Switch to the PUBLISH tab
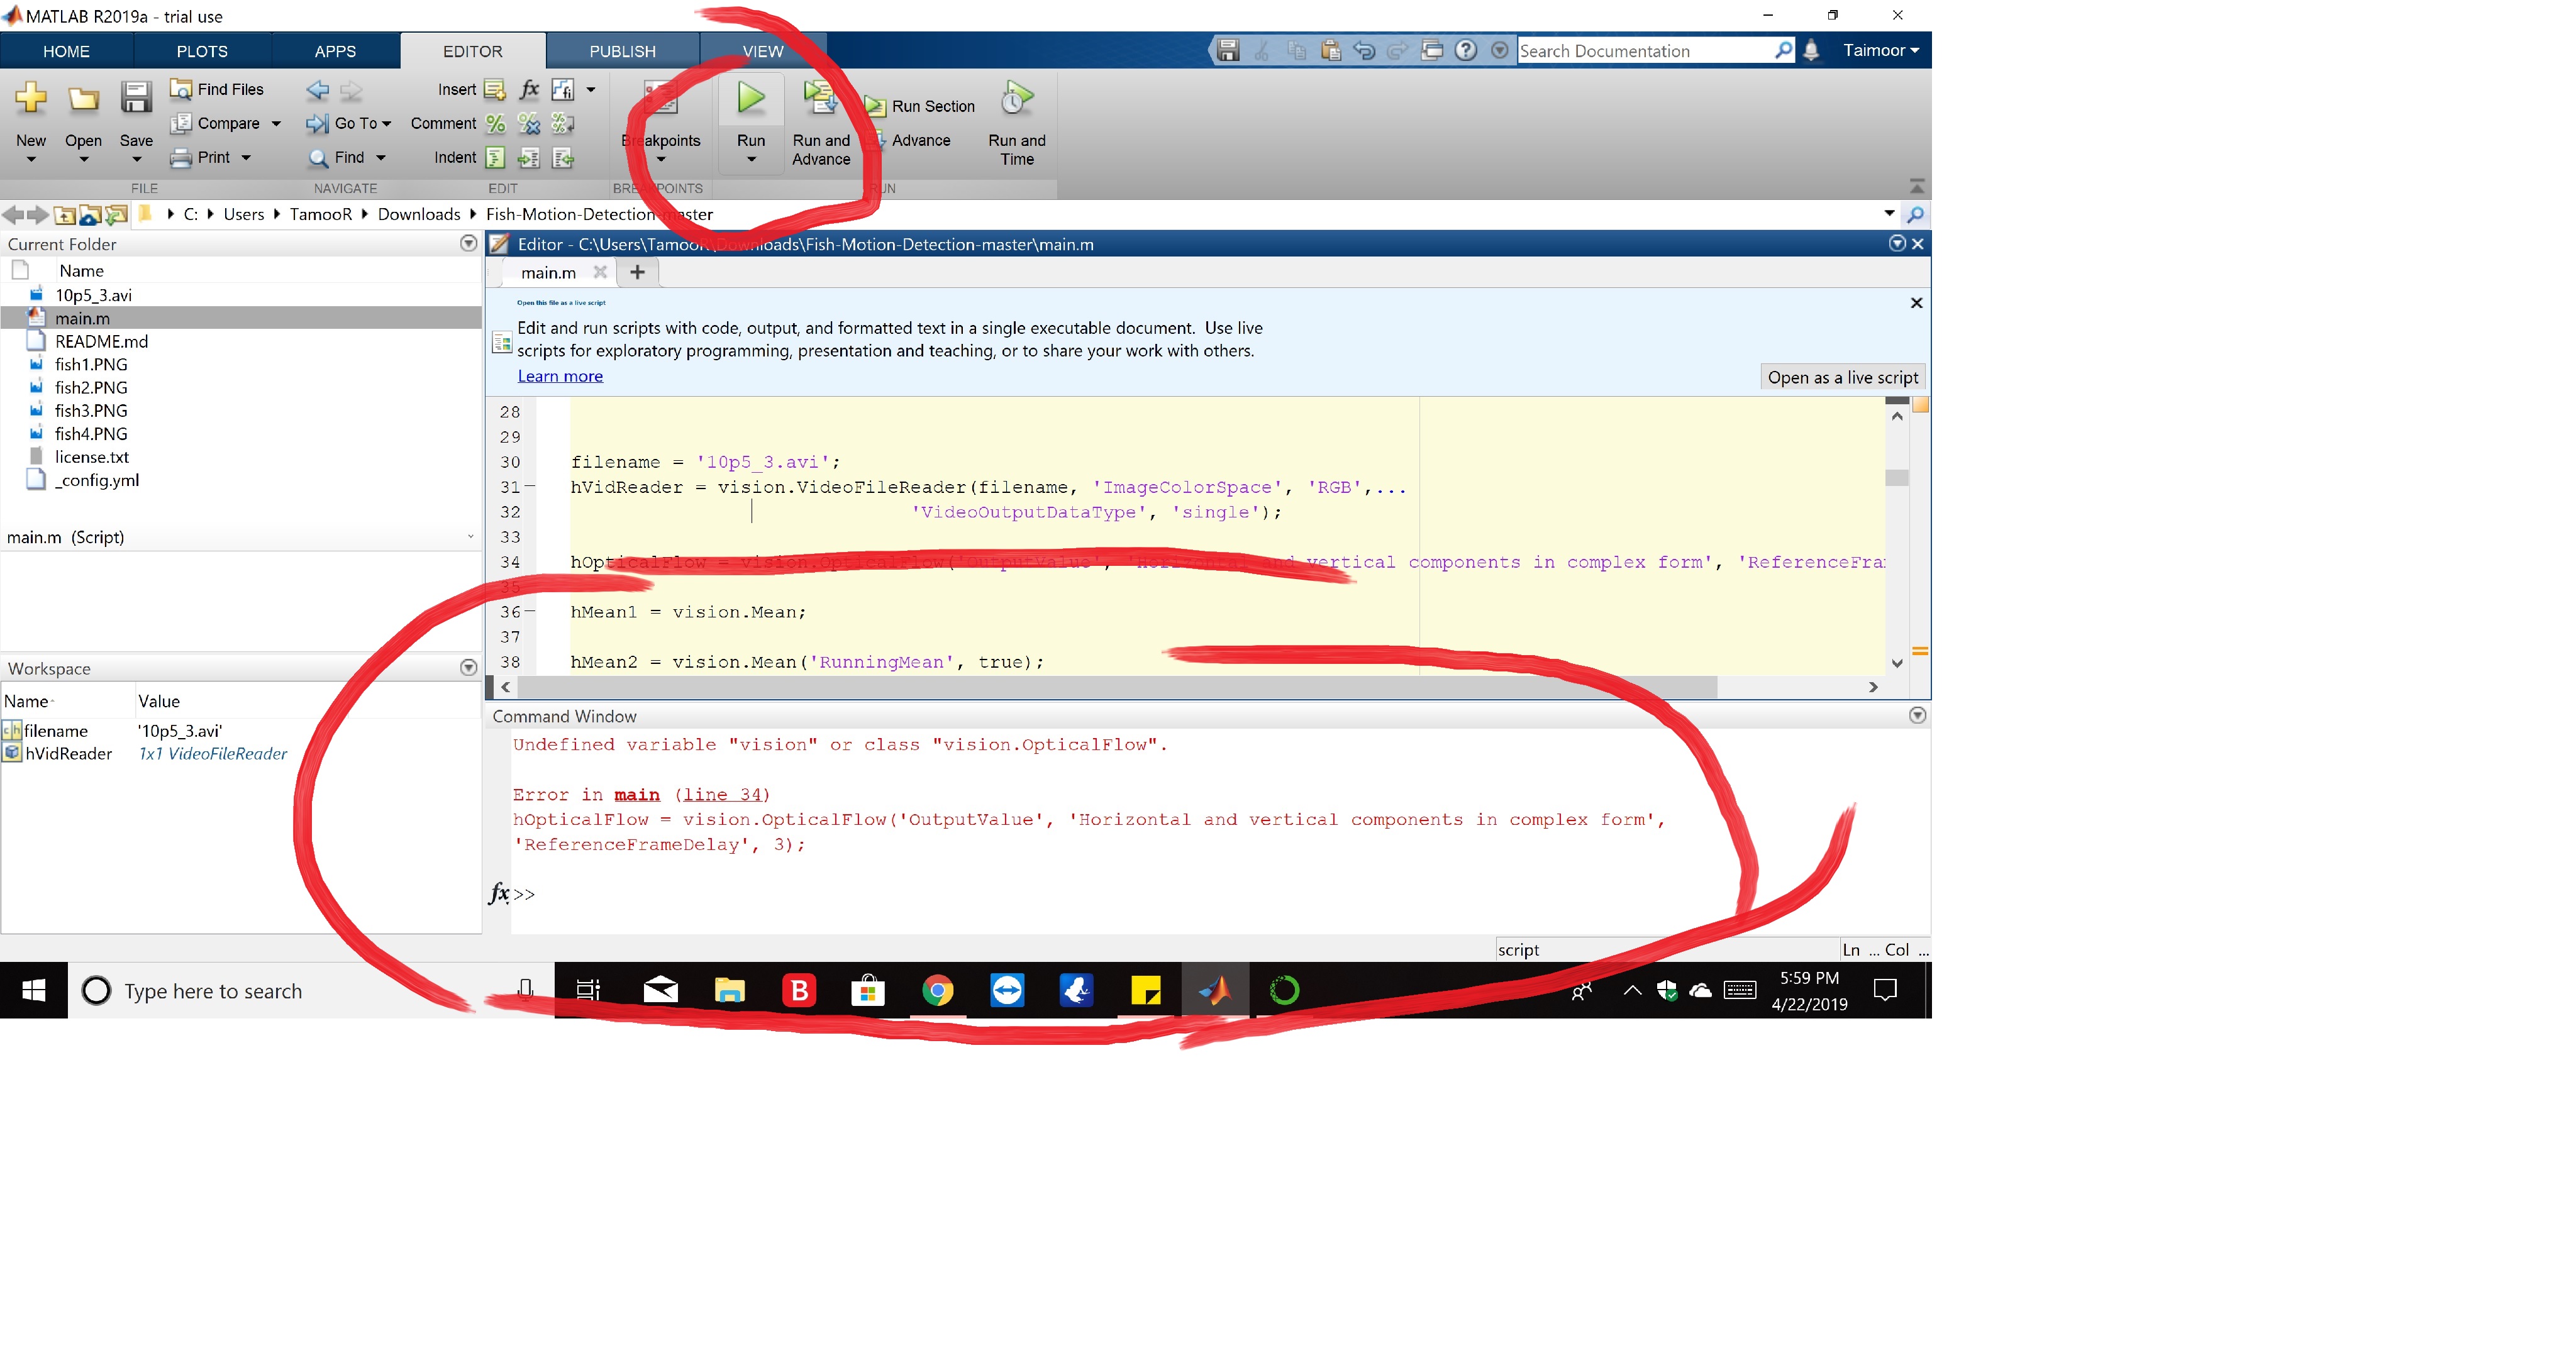The width and height of the screenshot is (2576, 1358). (622, 51)
